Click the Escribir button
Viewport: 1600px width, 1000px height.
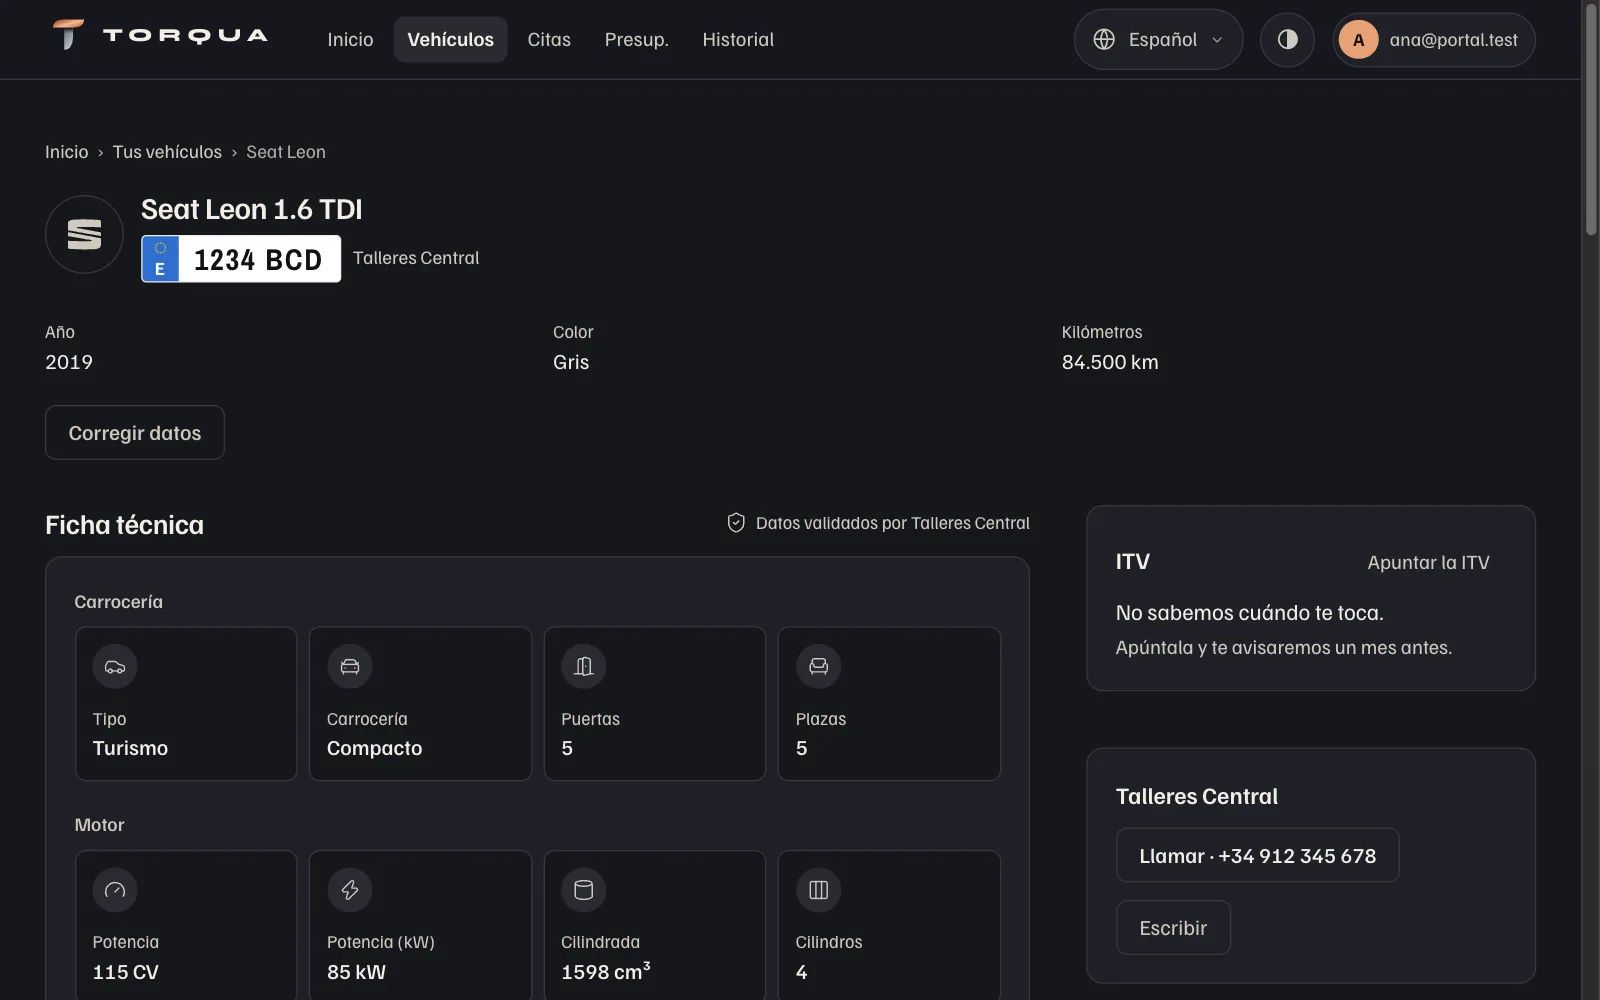point(1173,927)
